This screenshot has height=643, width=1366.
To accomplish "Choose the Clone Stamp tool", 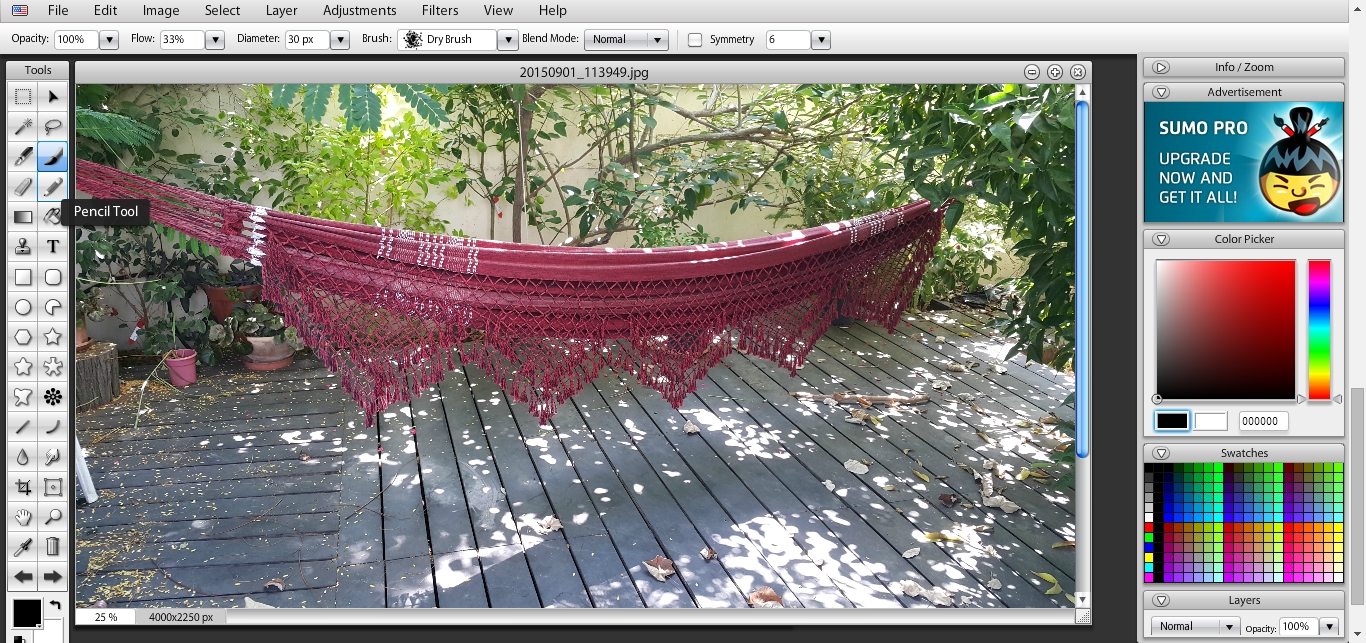I will [23, 247].
